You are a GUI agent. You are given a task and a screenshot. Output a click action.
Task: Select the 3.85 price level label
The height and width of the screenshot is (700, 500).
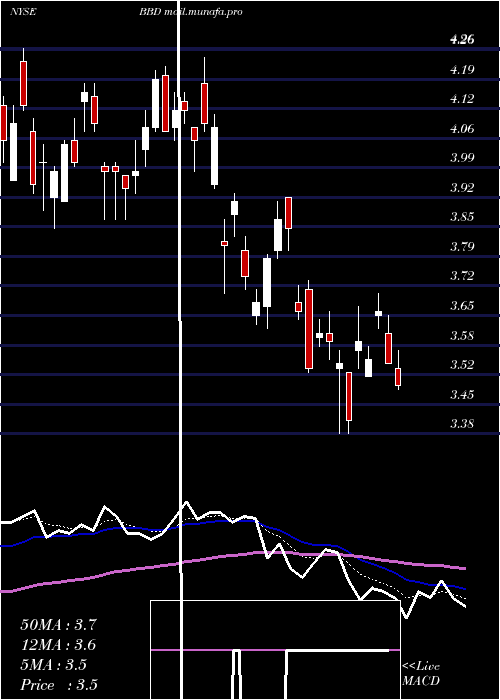[x=462, y=217]
